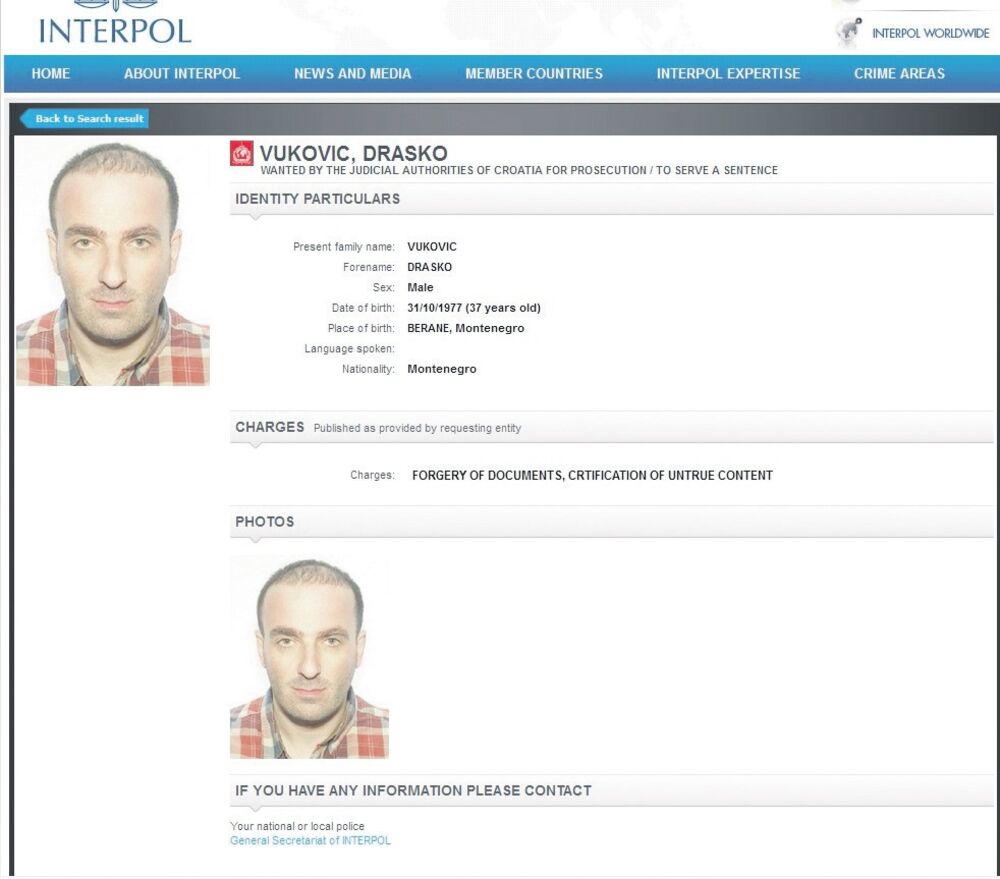This screenshot has height=879, width=1000.
Task: Collapse the PHOTOS section header
Action: coord(611,522)
